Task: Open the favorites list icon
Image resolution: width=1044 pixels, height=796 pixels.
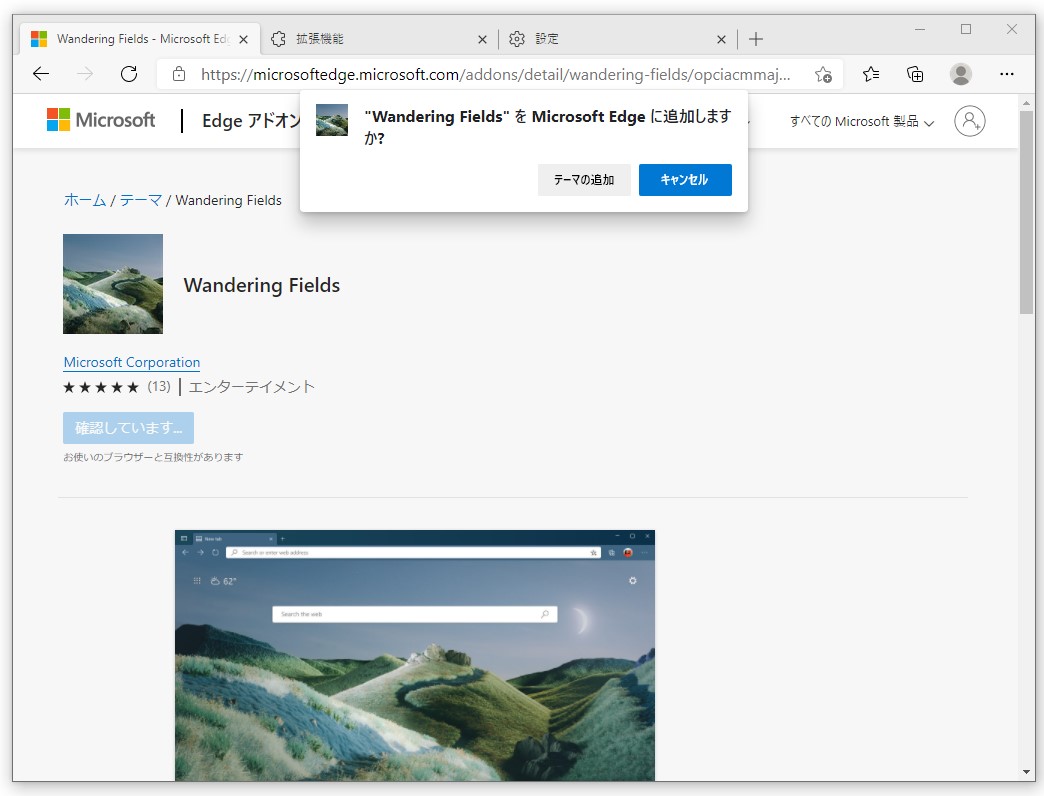Action: pyautogui.click(x=871, y=74)
